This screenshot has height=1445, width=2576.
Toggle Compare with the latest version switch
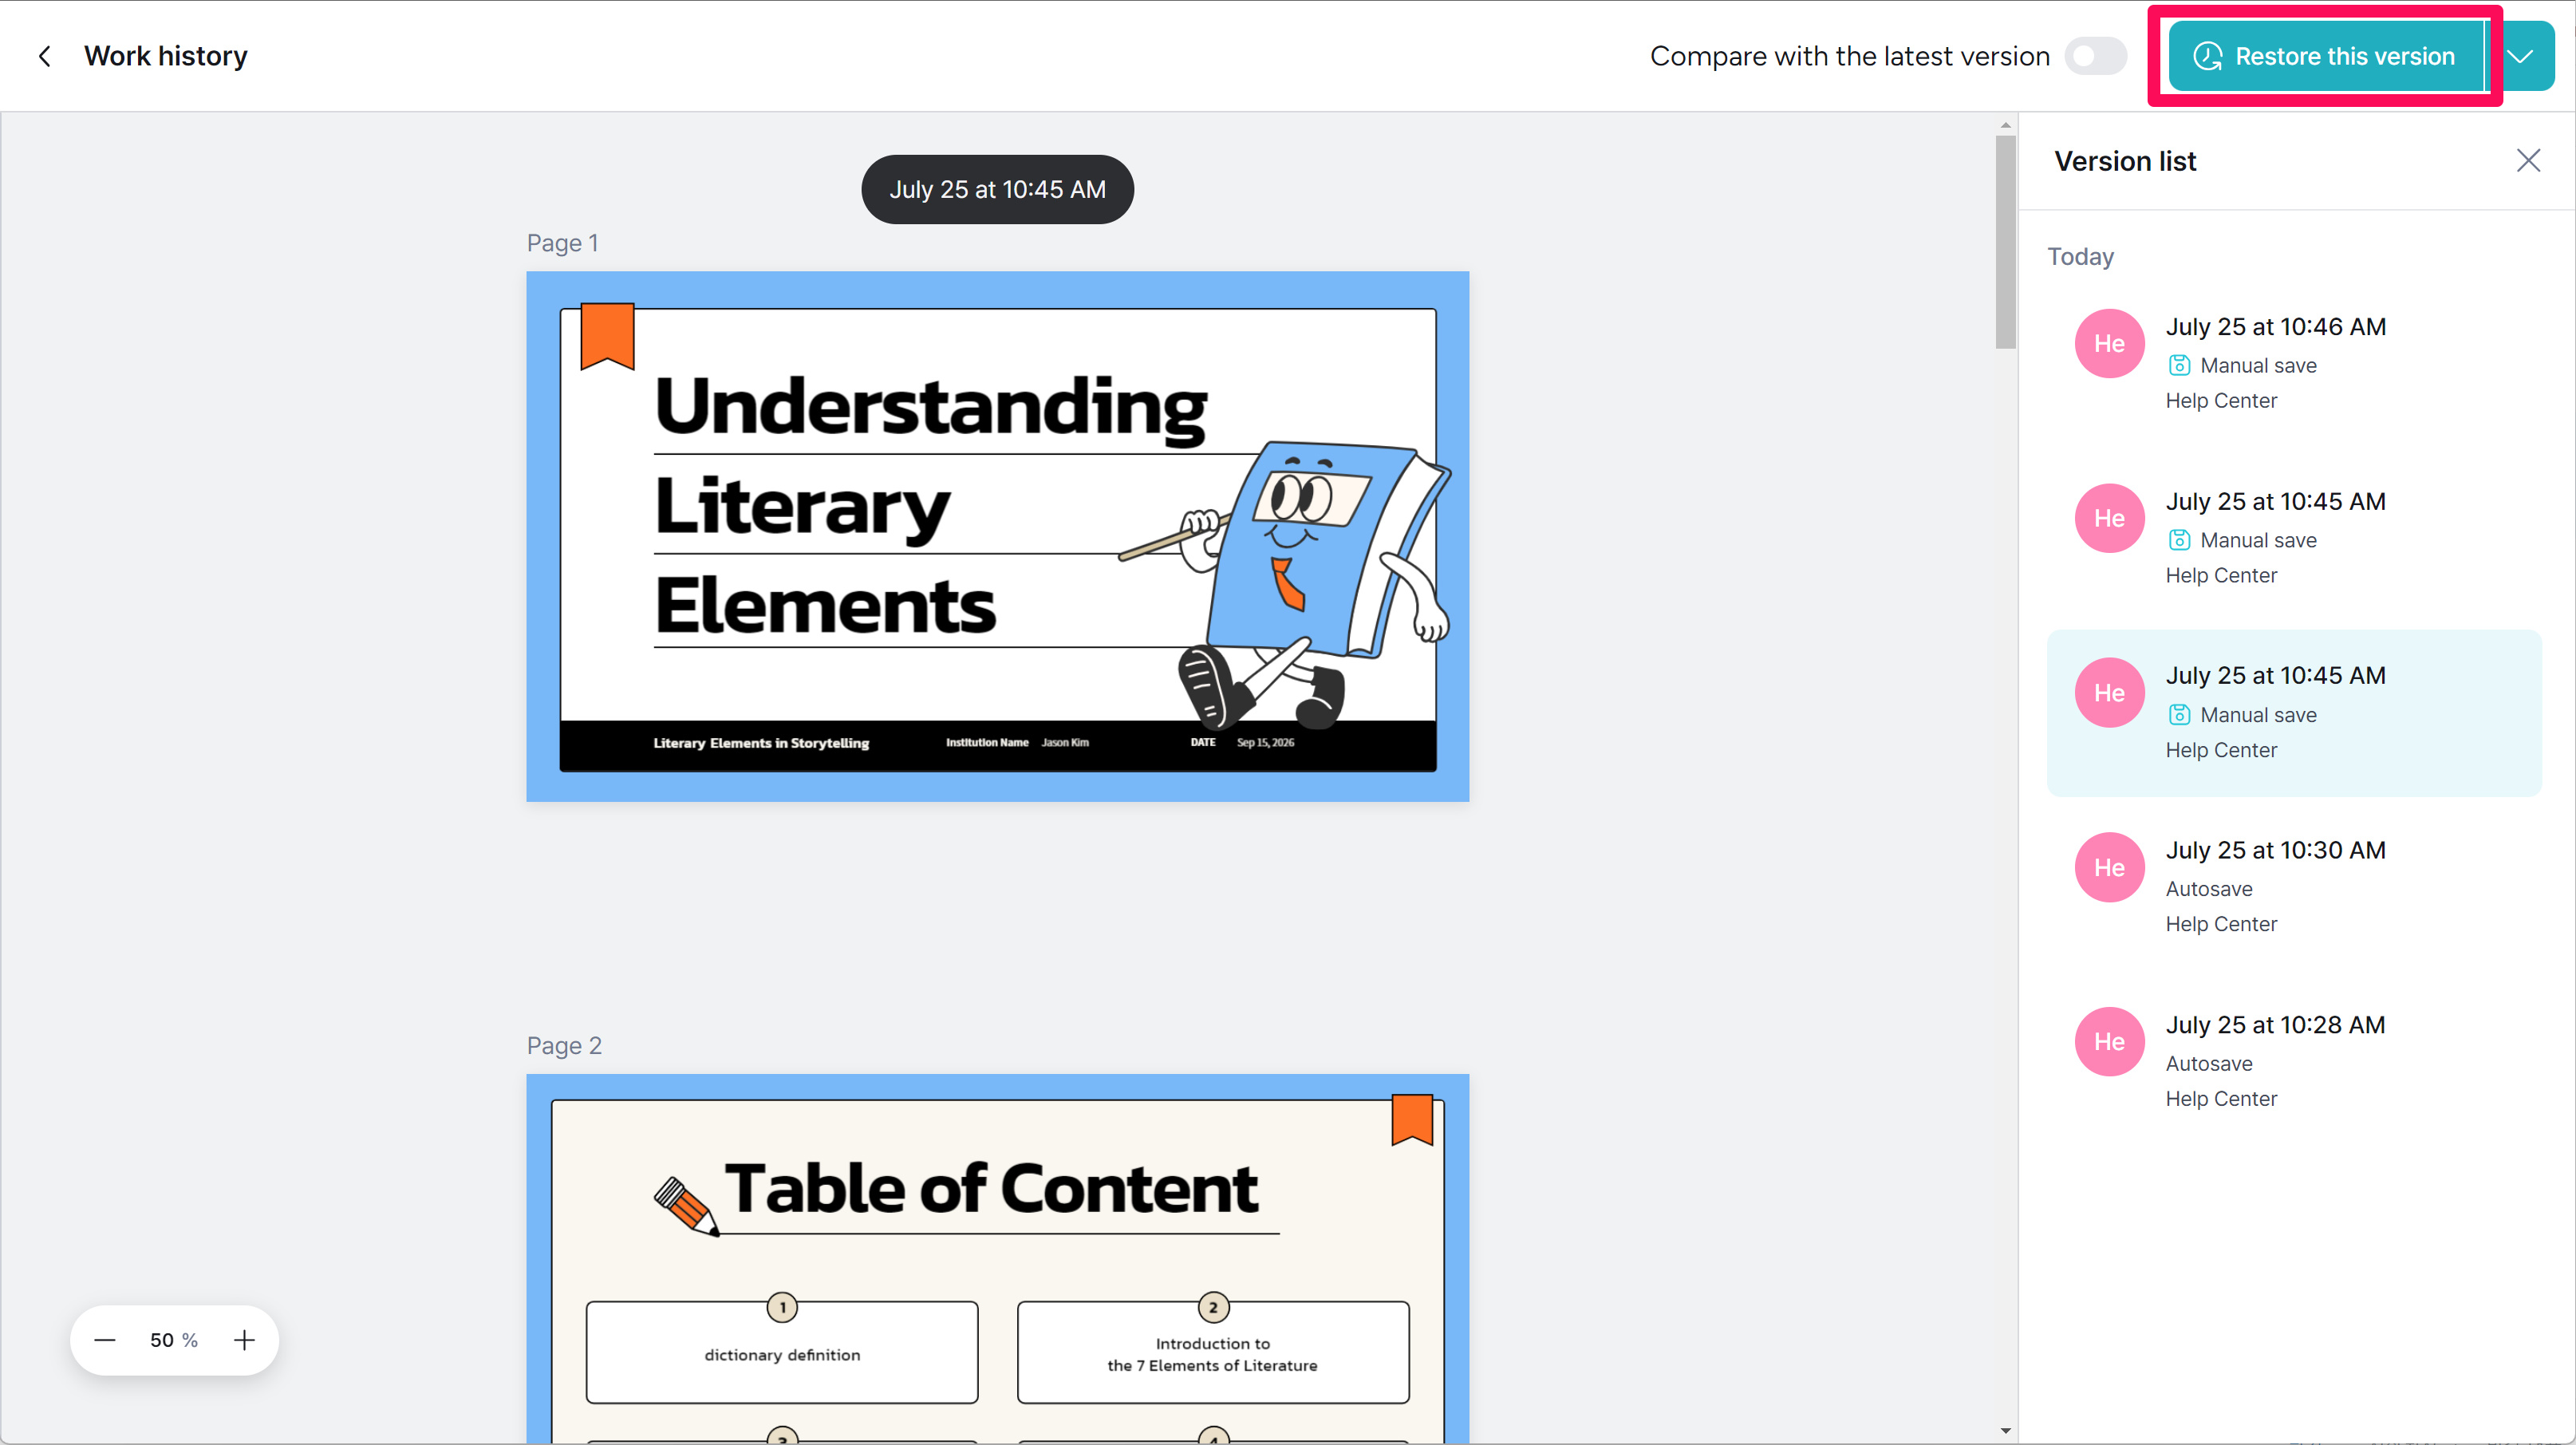click(2096, 56)
